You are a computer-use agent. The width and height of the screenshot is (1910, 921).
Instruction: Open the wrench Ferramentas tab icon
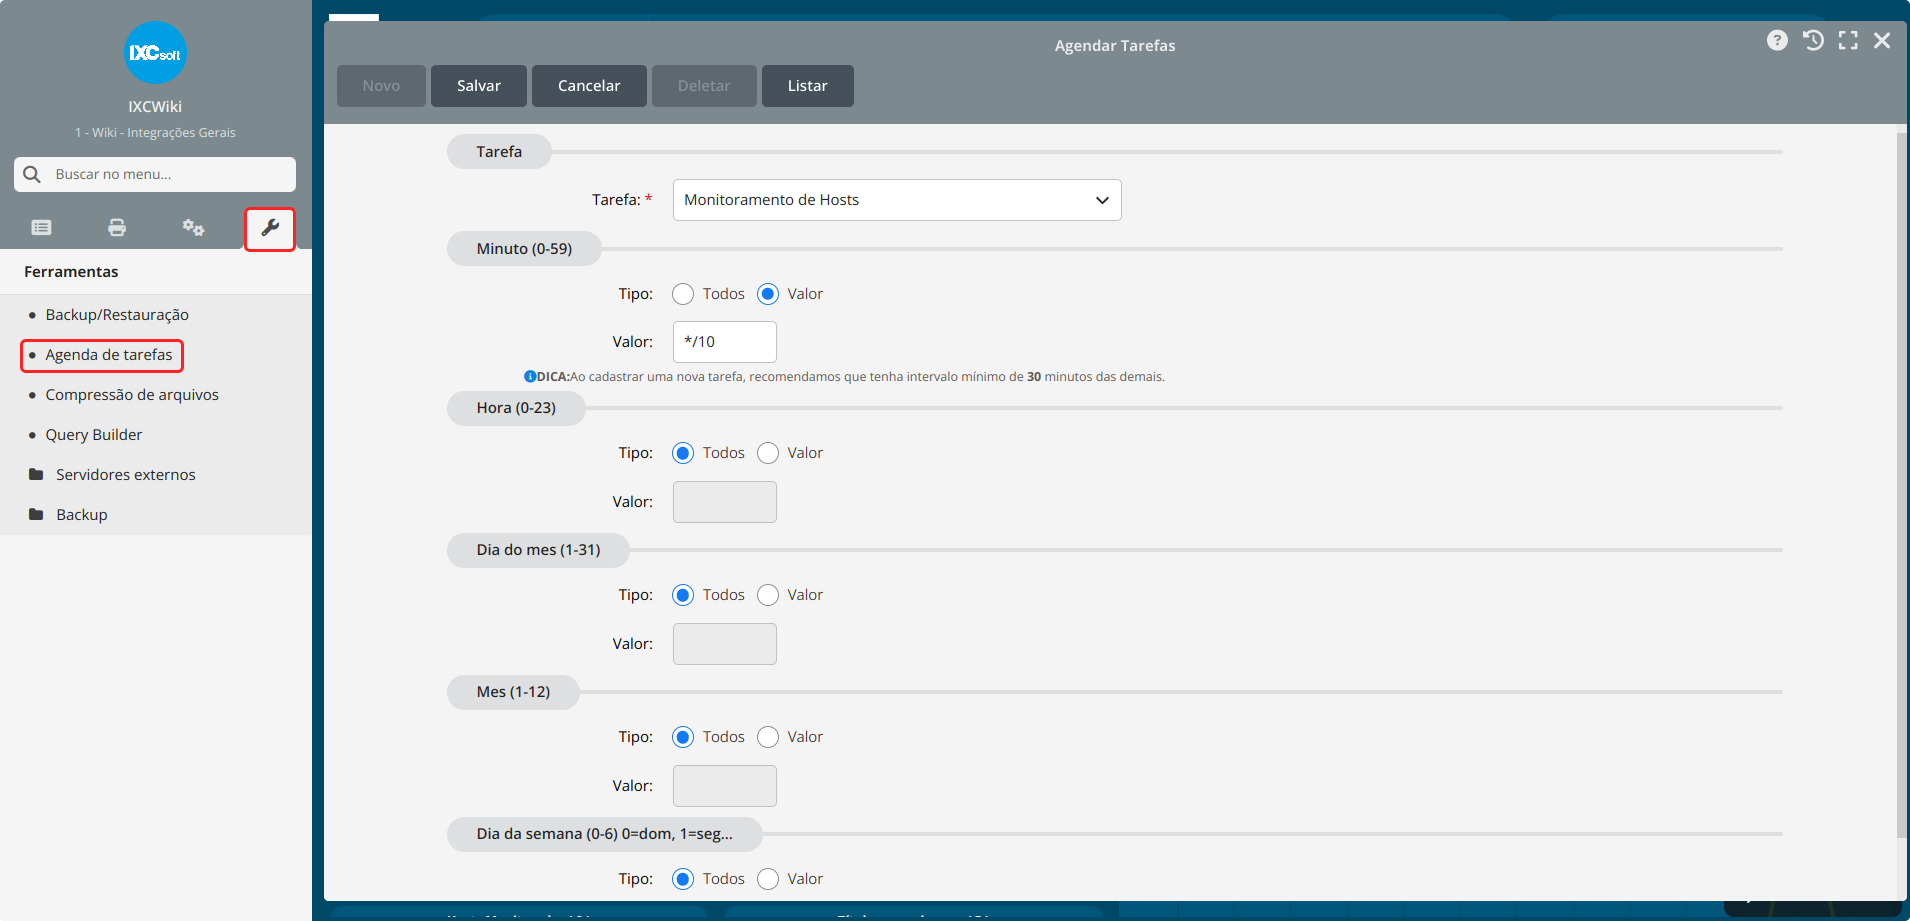(x=270, y=229)
